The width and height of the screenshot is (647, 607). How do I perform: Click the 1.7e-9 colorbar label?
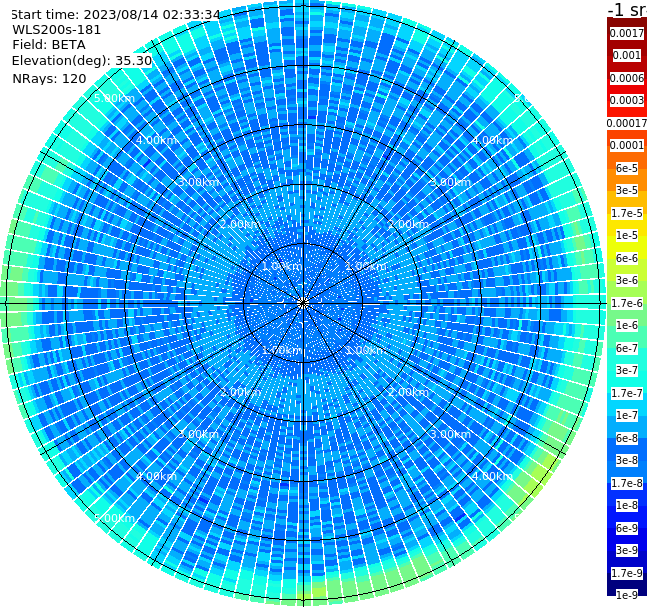627,573
